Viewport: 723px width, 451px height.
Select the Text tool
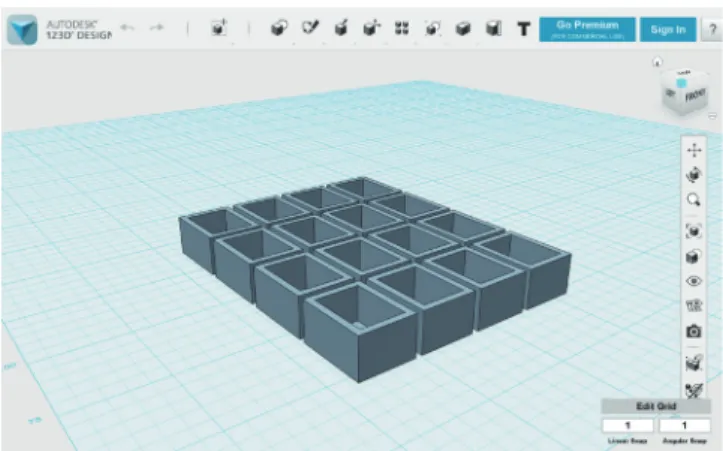coord(523,29)
